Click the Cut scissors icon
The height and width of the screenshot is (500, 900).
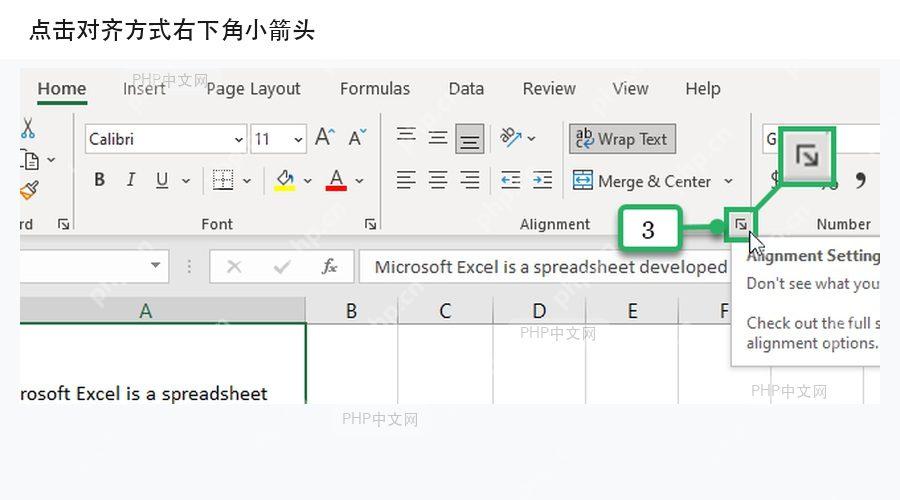coord(28,129)
